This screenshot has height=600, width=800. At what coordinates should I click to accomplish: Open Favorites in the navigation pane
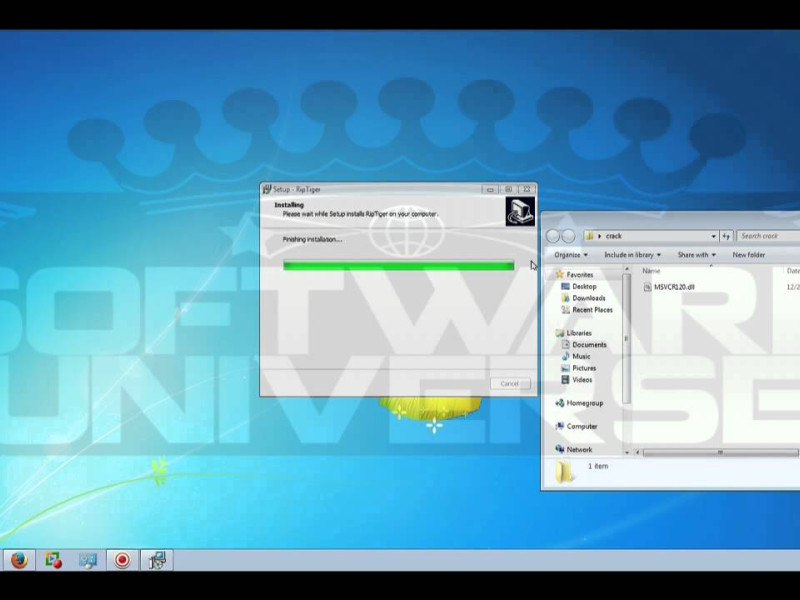pyautogui.click(x=580, y=274)
